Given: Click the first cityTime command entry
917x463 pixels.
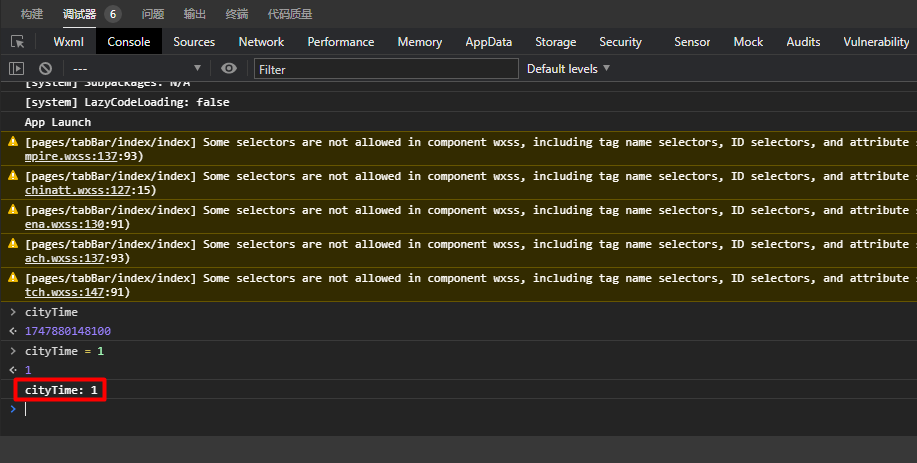Looking at the screenshot, I should [x=51, y=312].
